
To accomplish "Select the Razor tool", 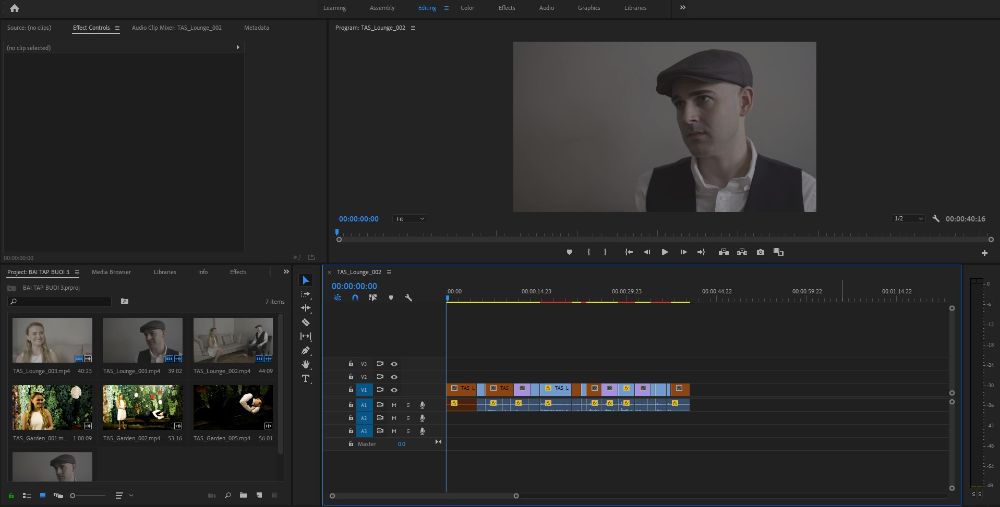I will click(305, 322).
